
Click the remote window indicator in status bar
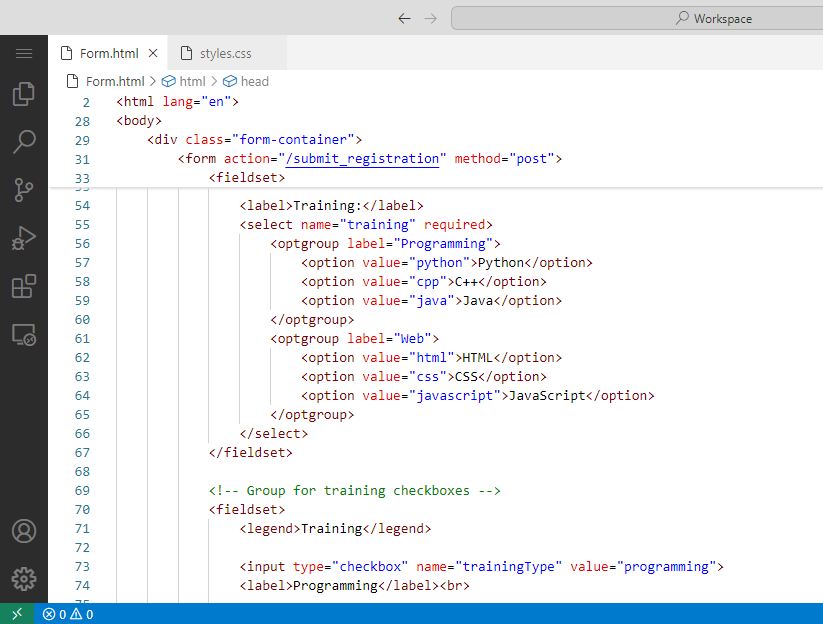pos(17,614)
